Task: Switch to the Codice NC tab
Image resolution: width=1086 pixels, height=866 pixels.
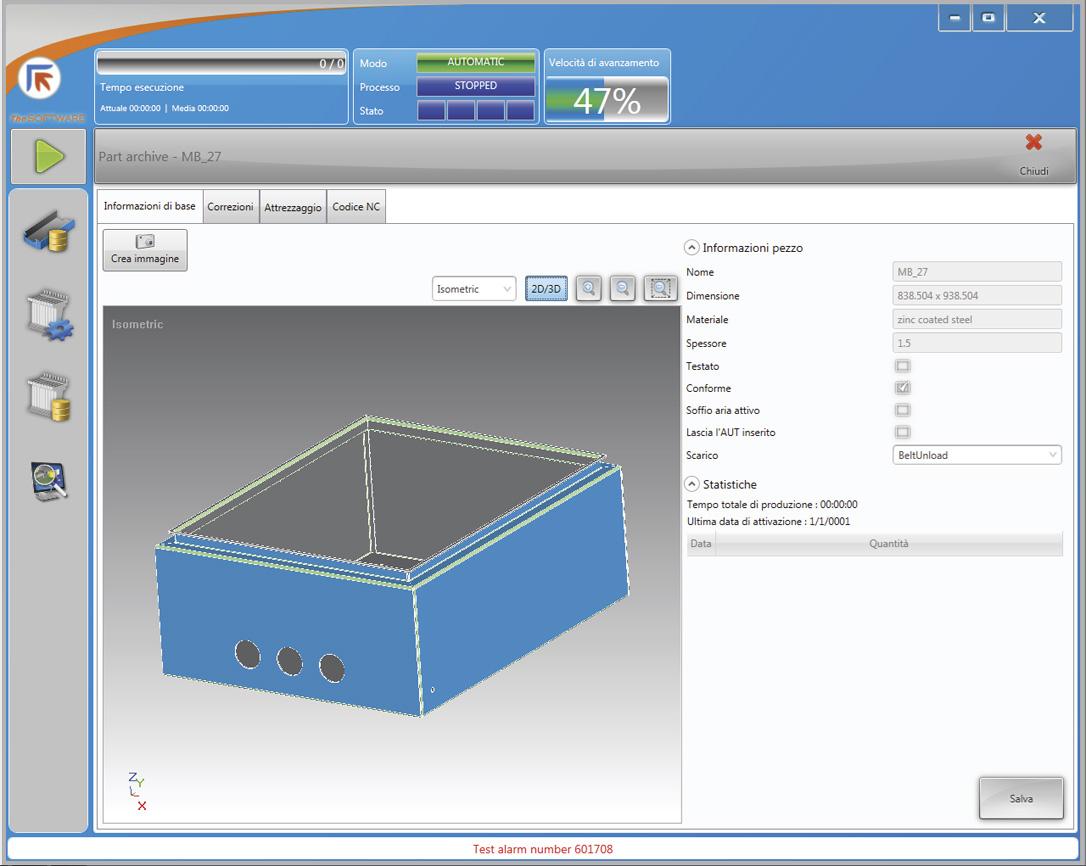Action: (x=356, y=207)
